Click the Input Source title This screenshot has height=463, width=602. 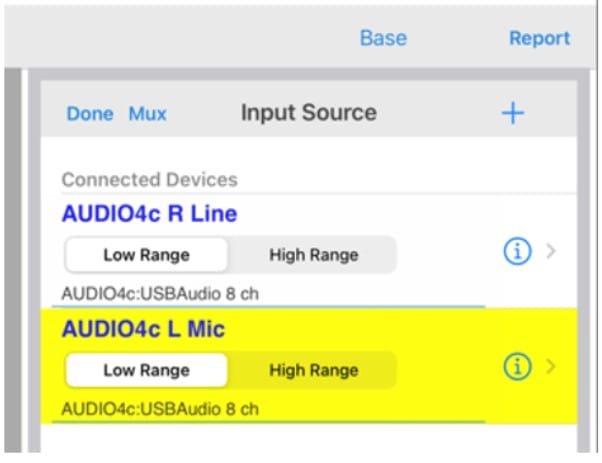click(x=308, y=113)
